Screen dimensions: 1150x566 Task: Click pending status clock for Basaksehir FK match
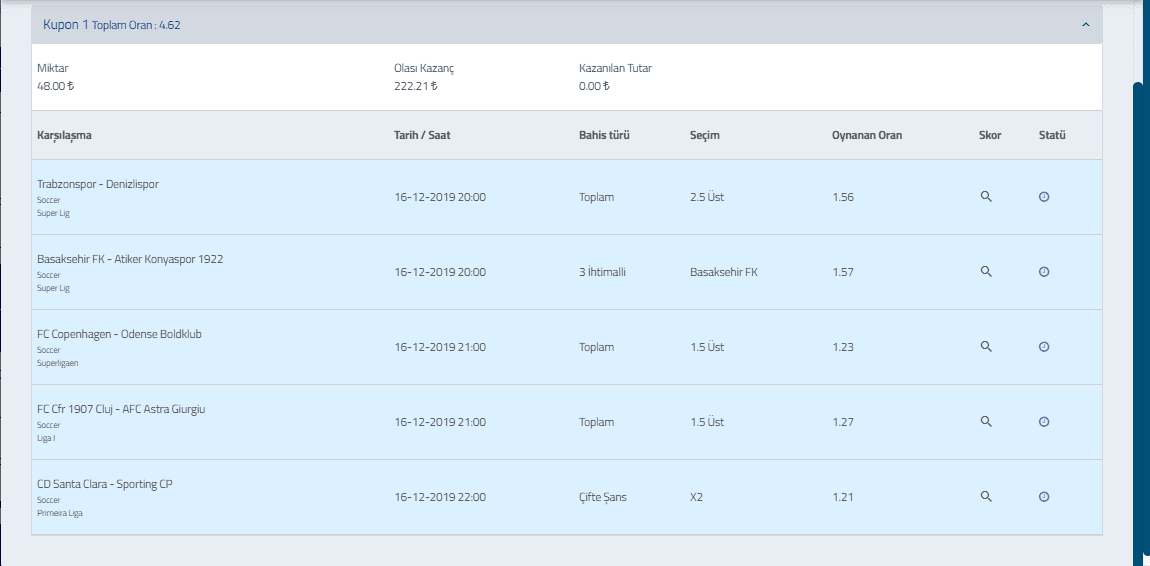1044,271
